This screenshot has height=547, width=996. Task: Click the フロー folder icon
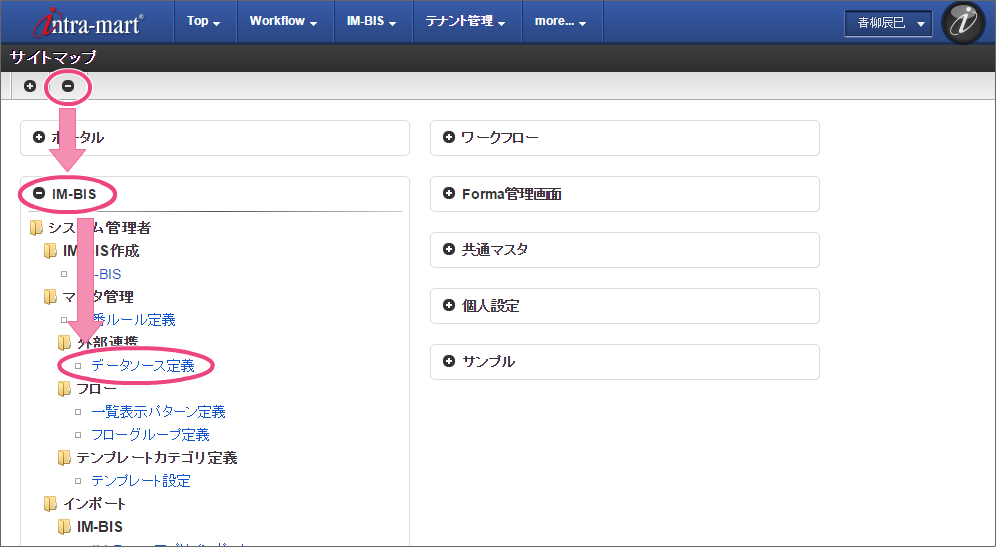(x=64, y=388)
